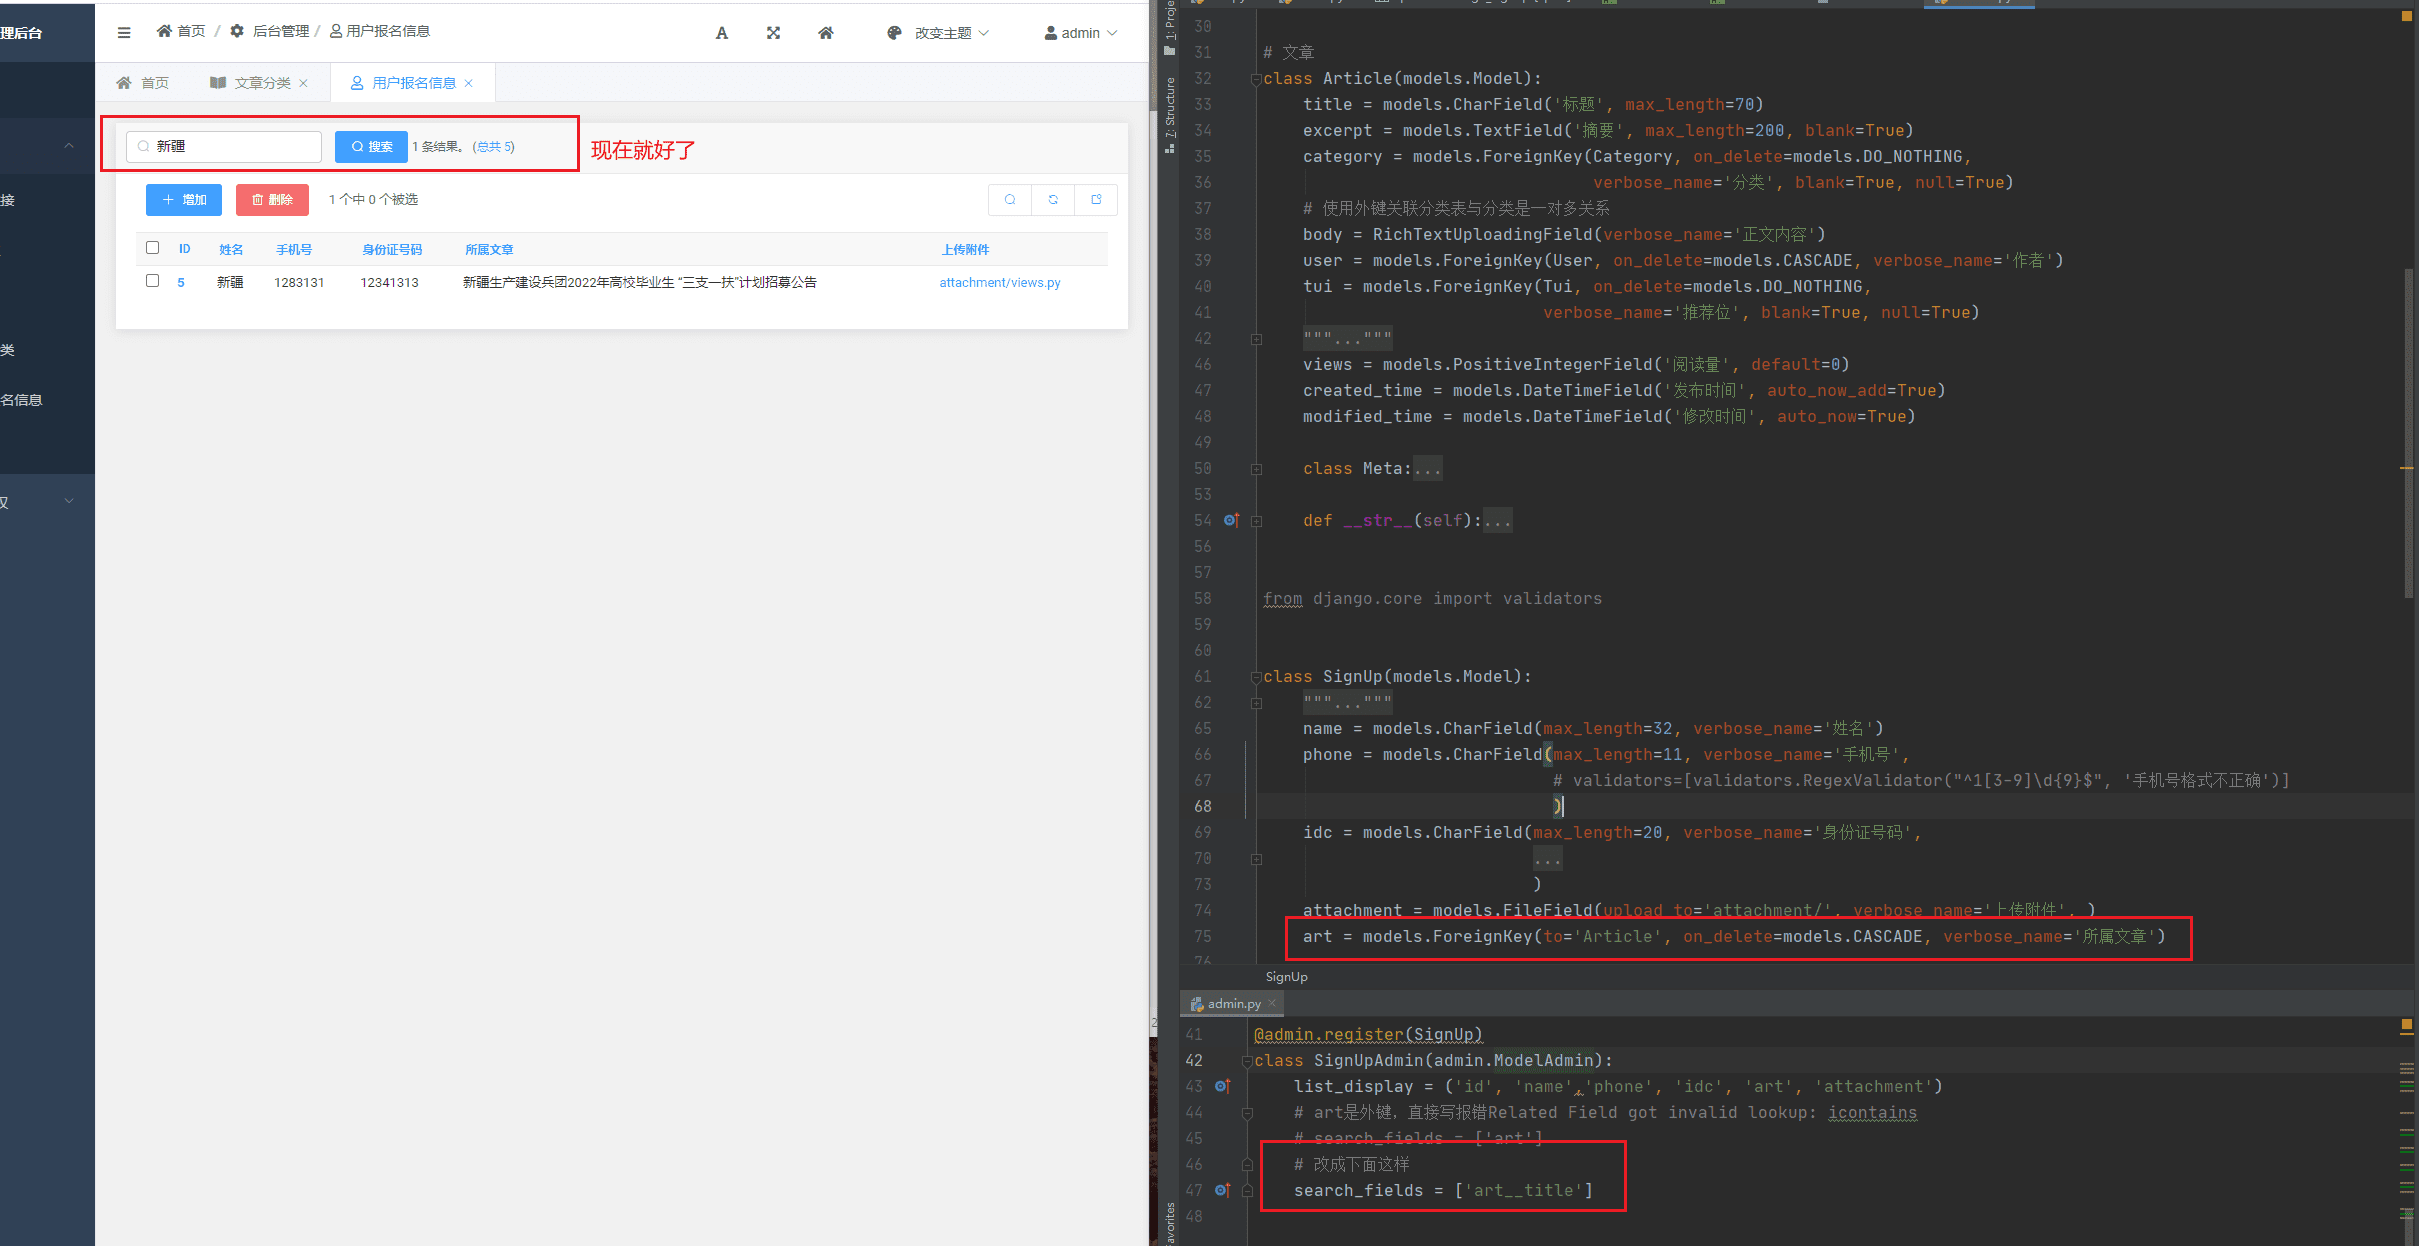This screenshot has width=2419, height=1246.
Task: Fold the class SignUpAdmin block
Action: tap(1247, 1061)
